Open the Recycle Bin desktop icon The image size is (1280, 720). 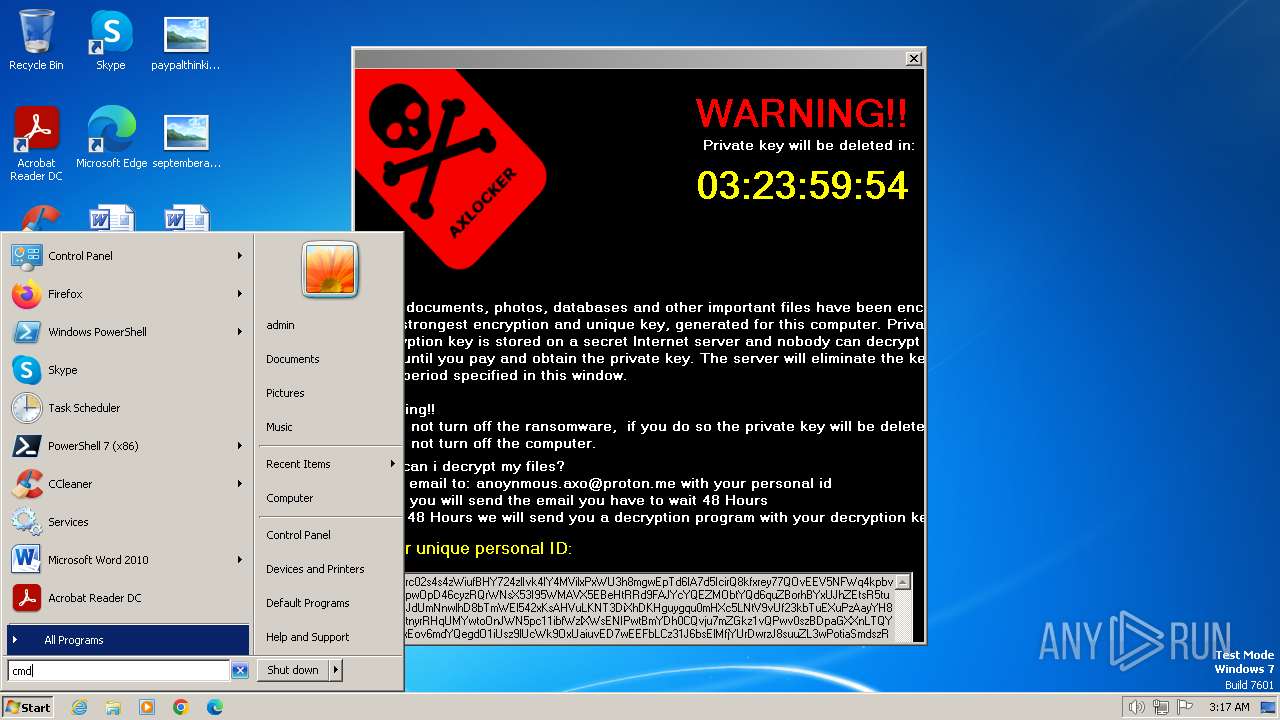pos(36,41)
